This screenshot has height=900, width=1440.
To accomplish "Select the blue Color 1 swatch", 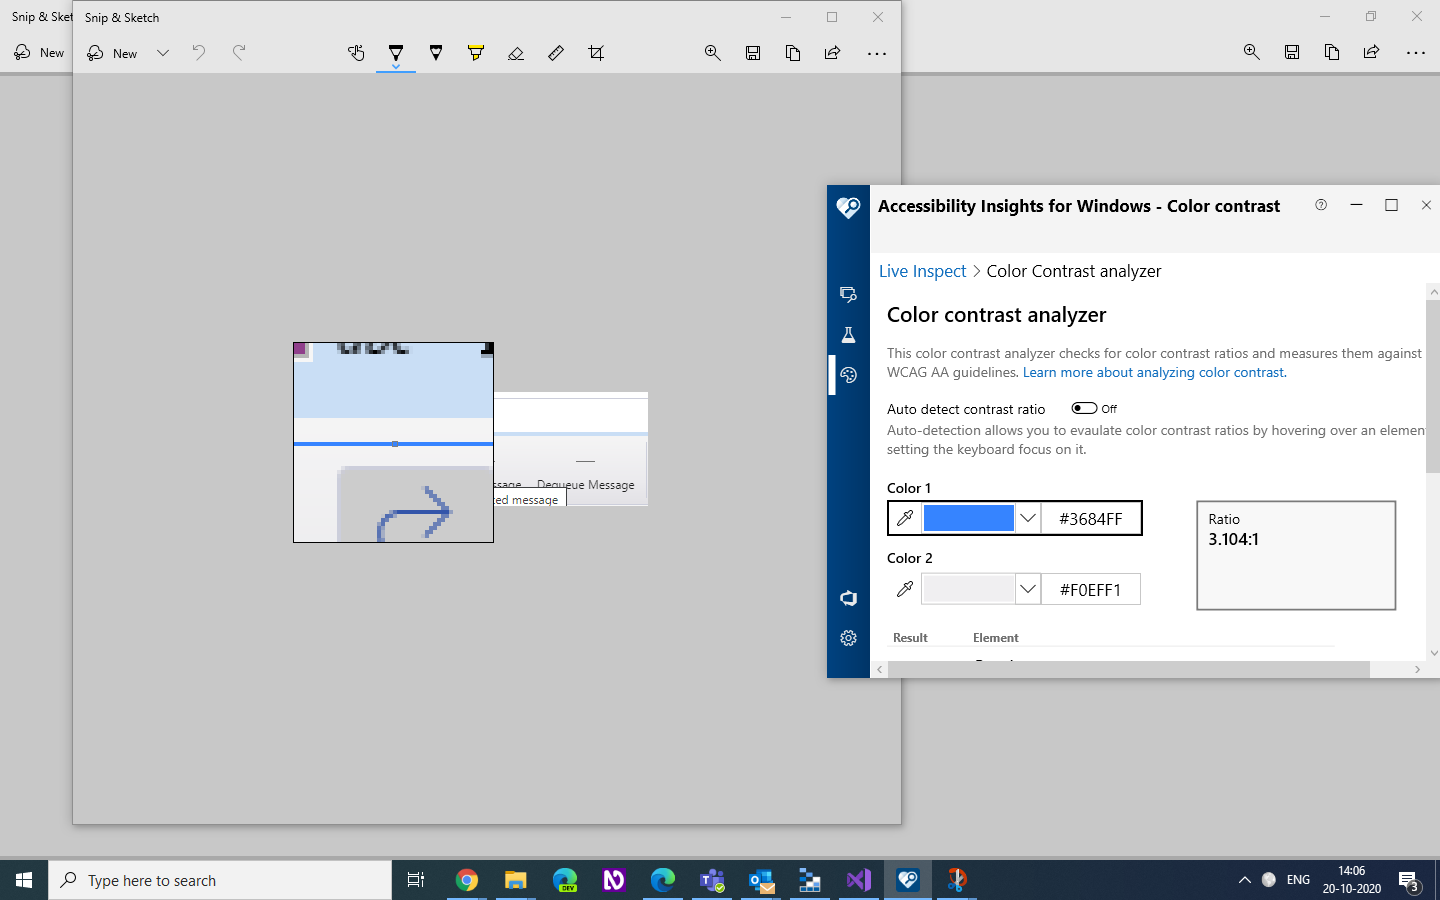I will coord(969,518).
